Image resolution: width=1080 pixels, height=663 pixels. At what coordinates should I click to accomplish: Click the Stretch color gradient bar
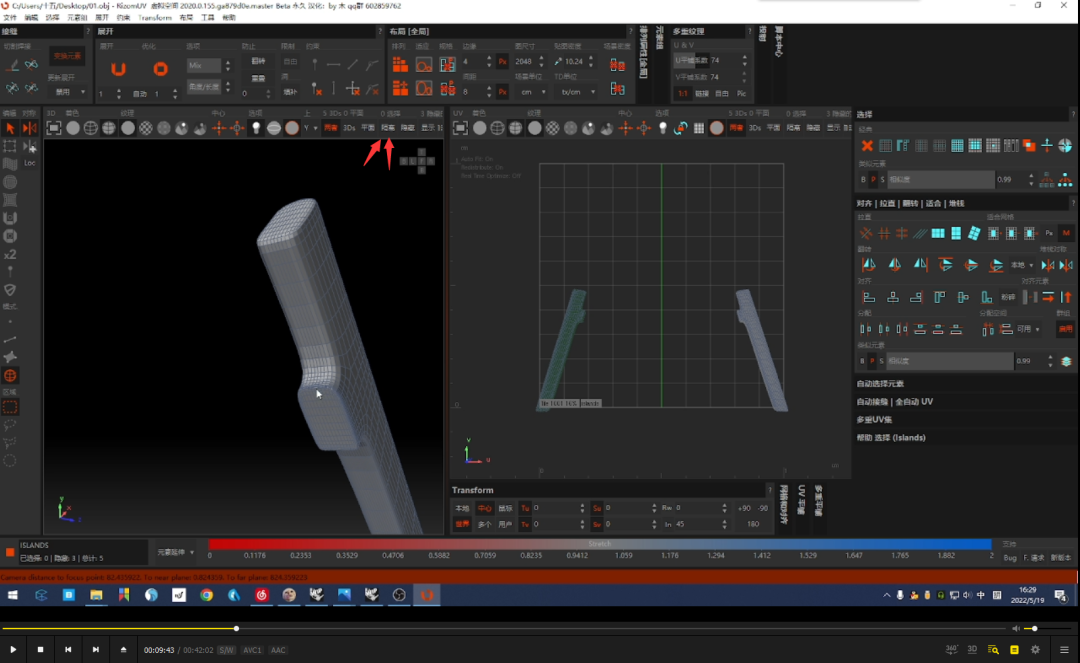pos(600,544)
